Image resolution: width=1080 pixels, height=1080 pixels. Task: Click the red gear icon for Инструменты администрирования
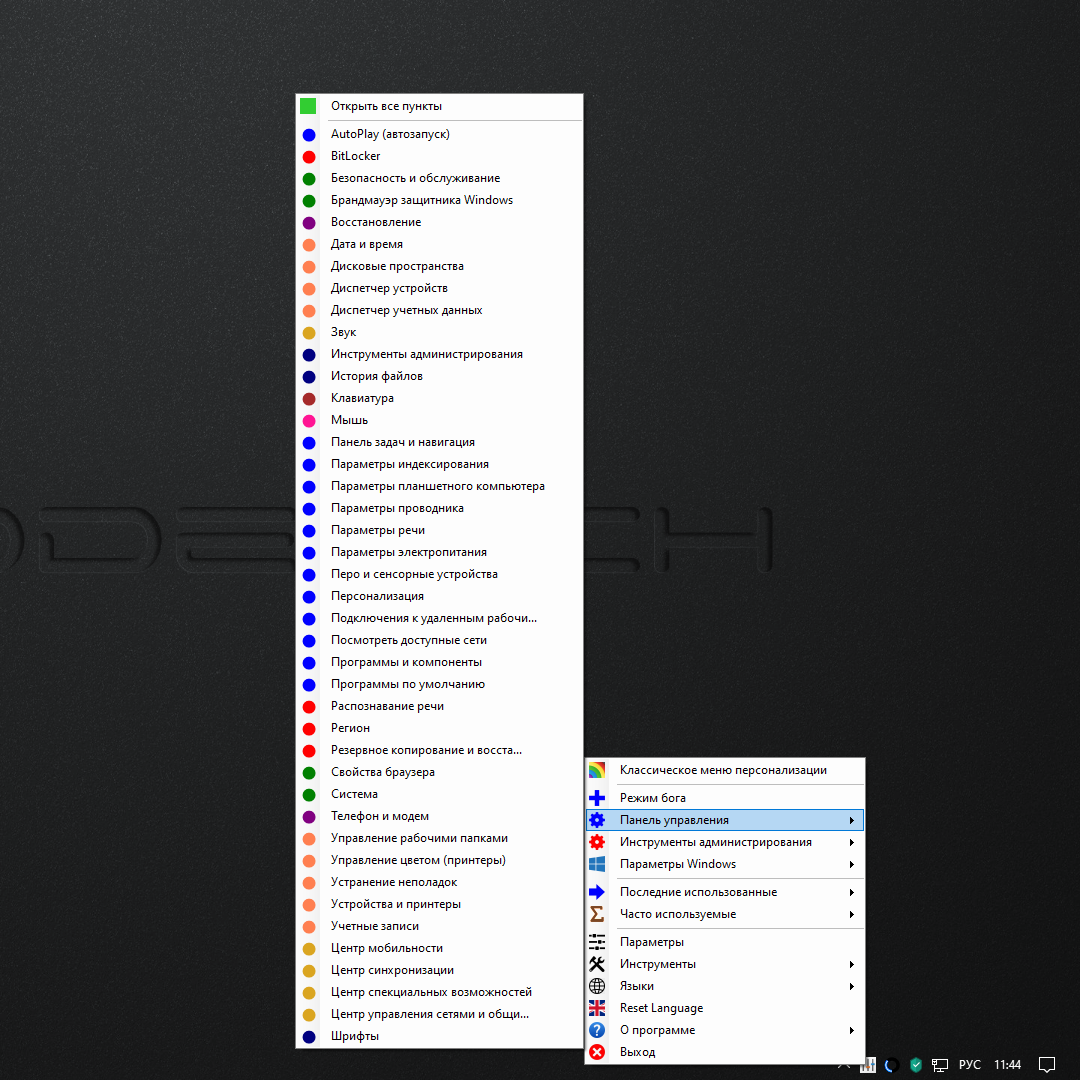tap(597, 842)
